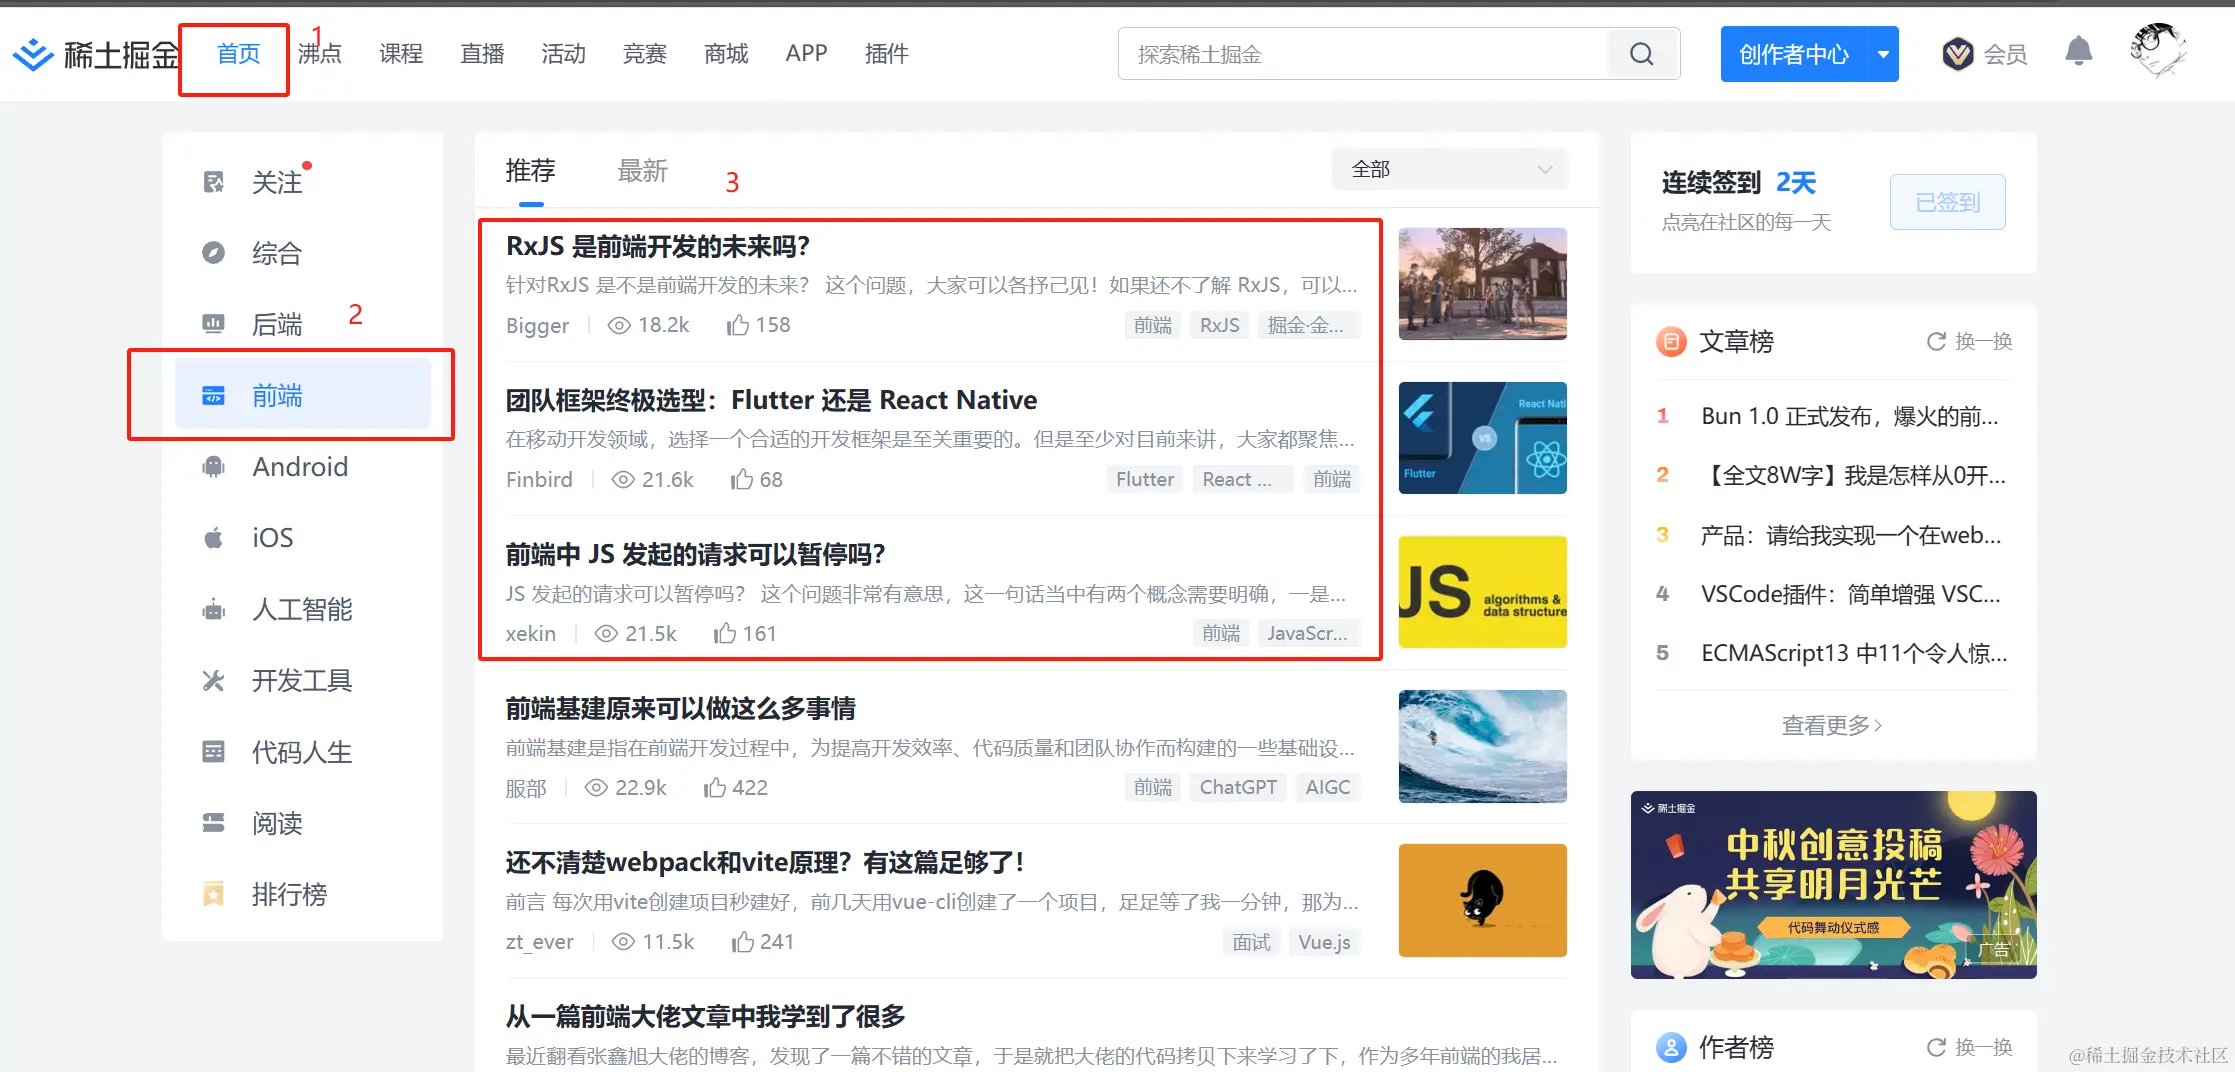
Task: Open article RxJS 是前端开发的未来吗?
Action: (x=658, y=246)
